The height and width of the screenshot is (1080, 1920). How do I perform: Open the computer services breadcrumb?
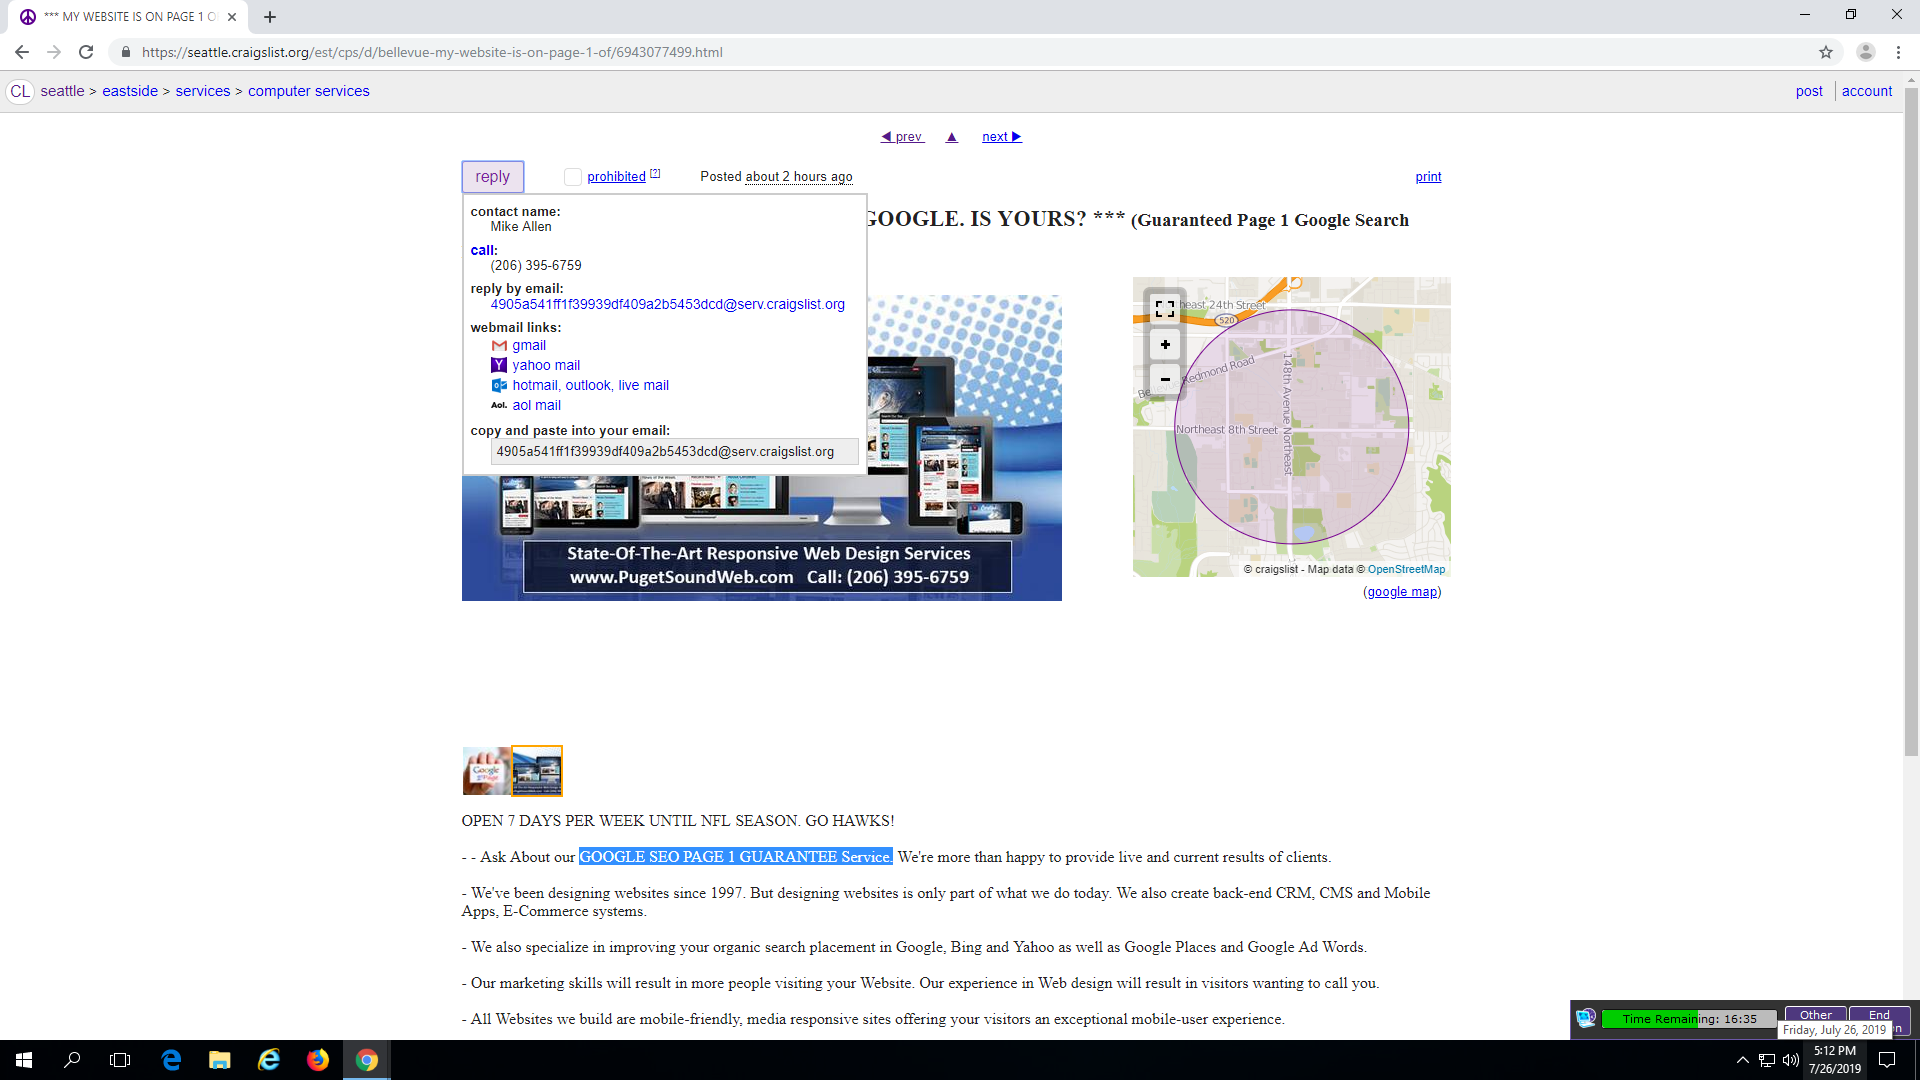pos(309,91)
